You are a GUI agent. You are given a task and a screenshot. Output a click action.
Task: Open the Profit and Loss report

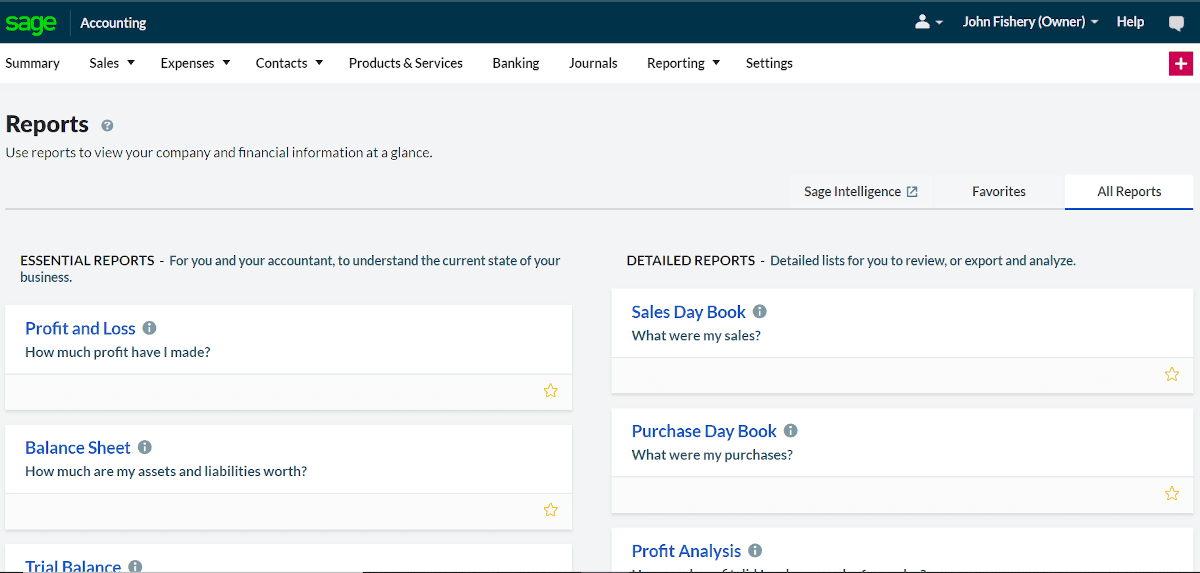[x=80, y=328]
